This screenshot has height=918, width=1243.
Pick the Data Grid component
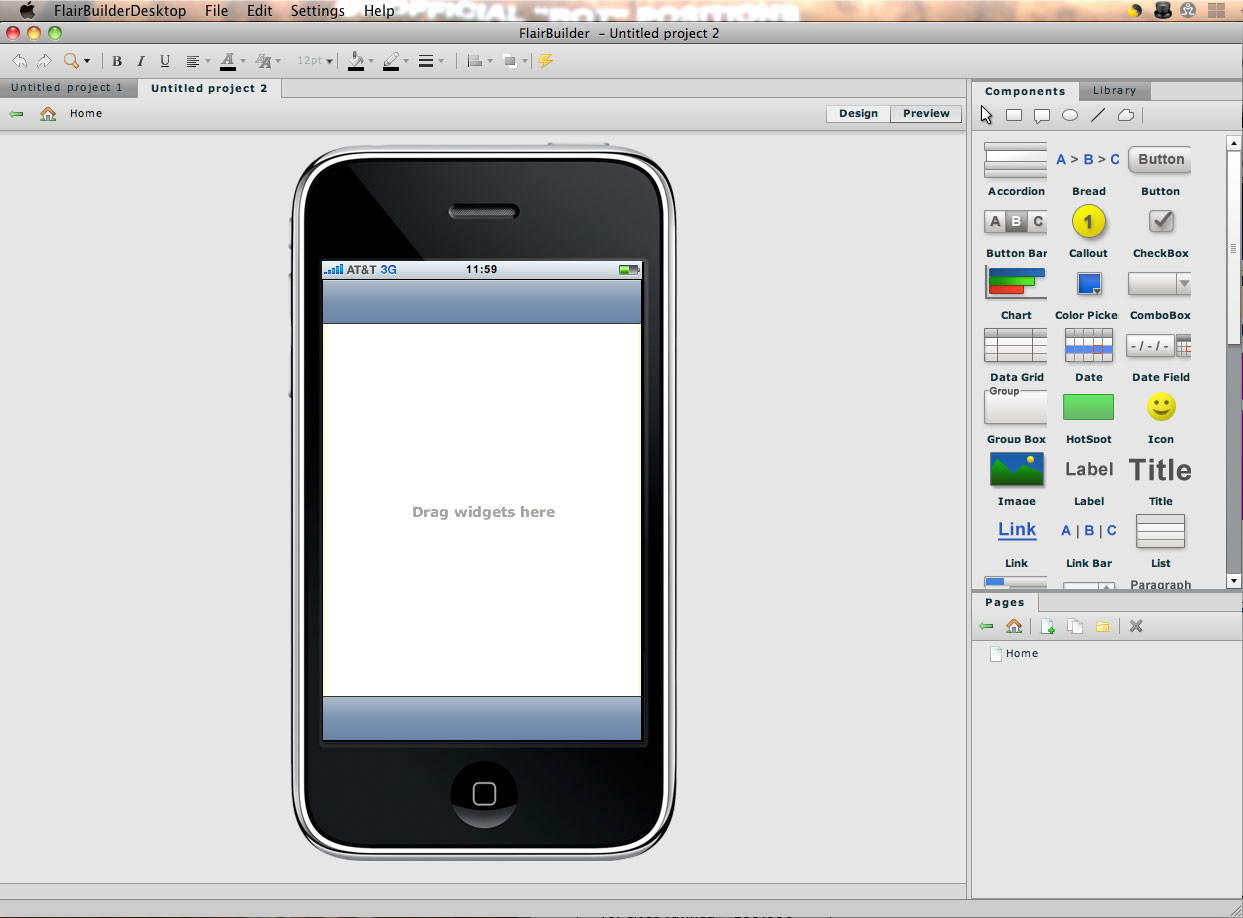[x=1016, y=355]
